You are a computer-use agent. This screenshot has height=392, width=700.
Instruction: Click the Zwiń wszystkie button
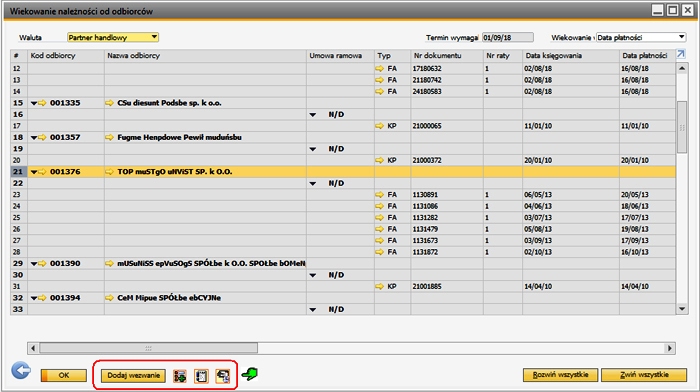(x=644, y=375)
